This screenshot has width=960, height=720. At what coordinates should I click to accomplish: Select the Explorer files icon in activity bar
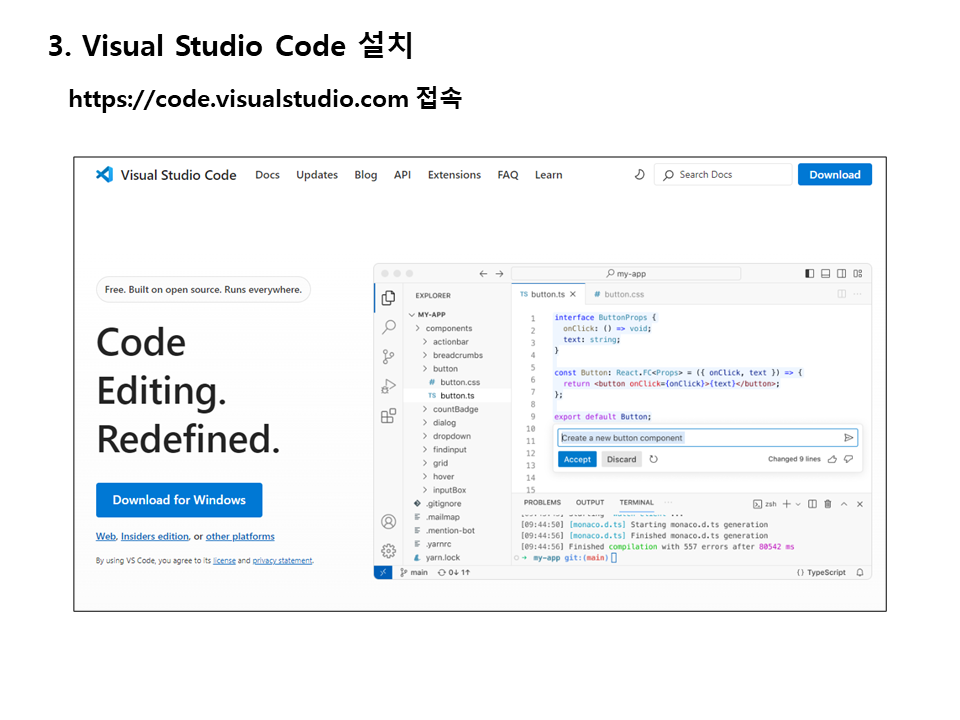tap(388, 298)
